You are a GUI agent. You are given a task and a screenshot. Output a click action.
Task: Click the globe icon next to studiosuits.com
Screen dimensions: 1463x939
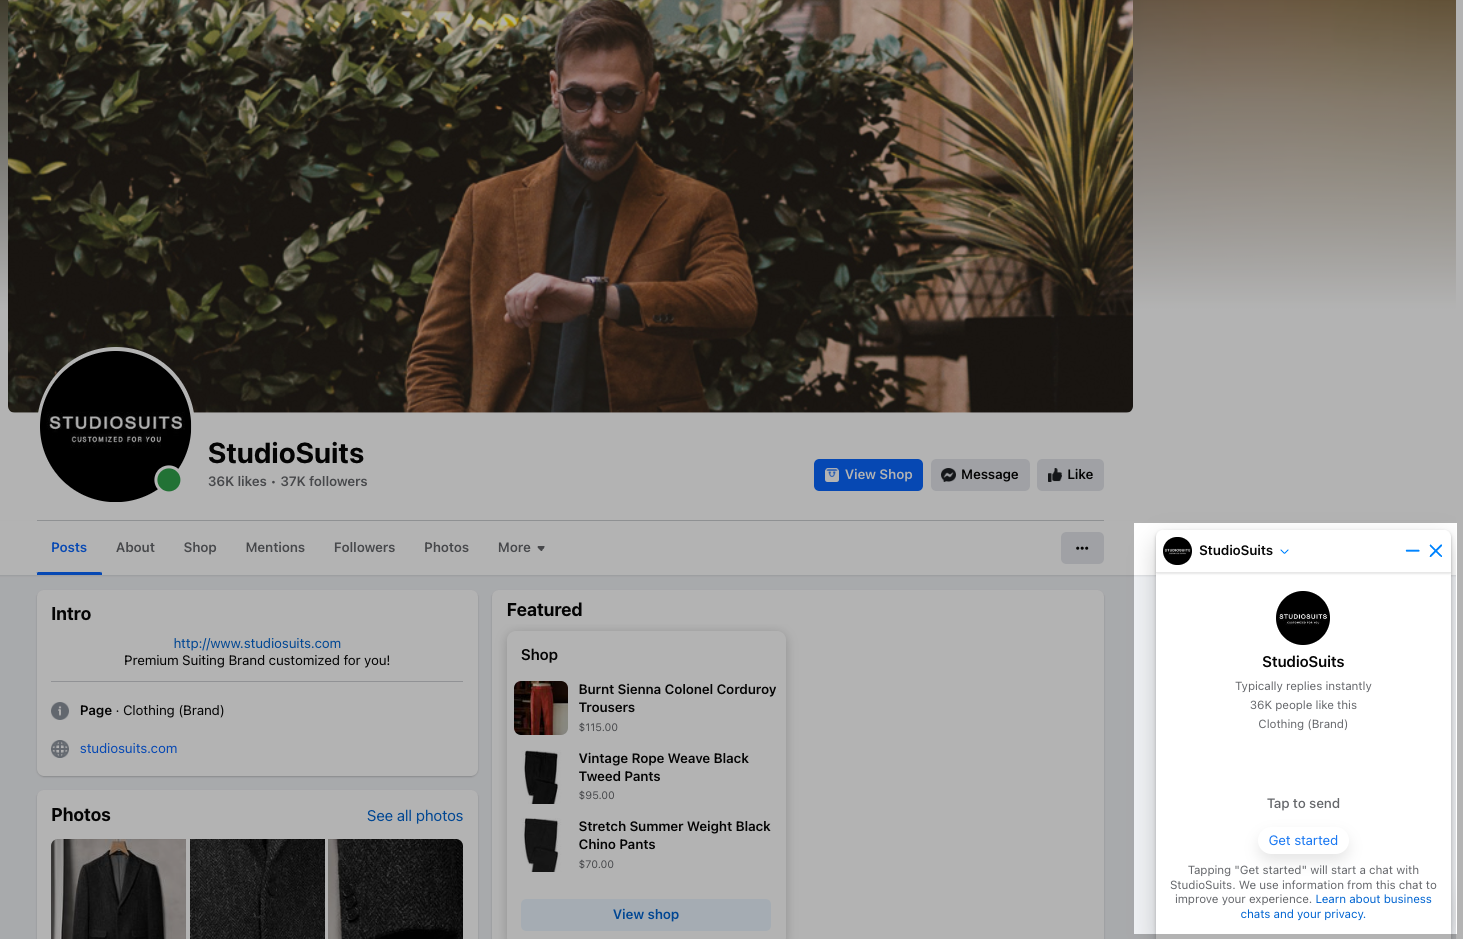pyautogui.click(x=60, y=749)
